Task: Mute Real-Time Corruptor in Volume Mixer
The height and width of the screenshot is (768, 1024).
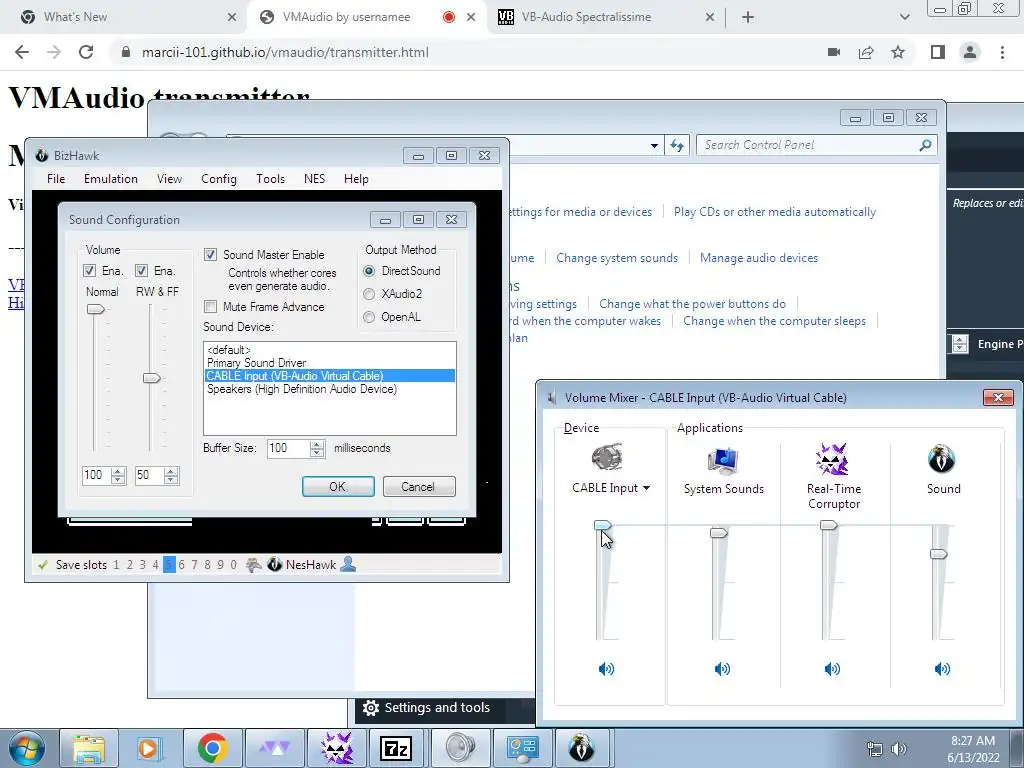Action: (x=832, y=668)
